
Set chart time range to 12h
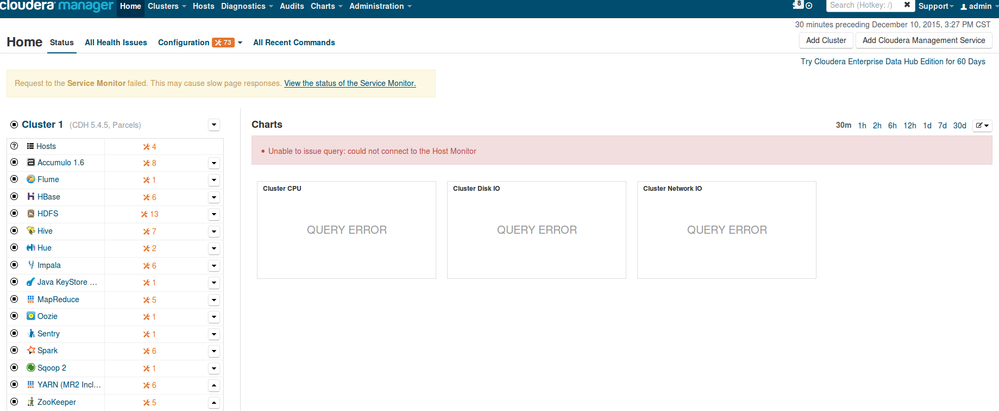[910, 126]
